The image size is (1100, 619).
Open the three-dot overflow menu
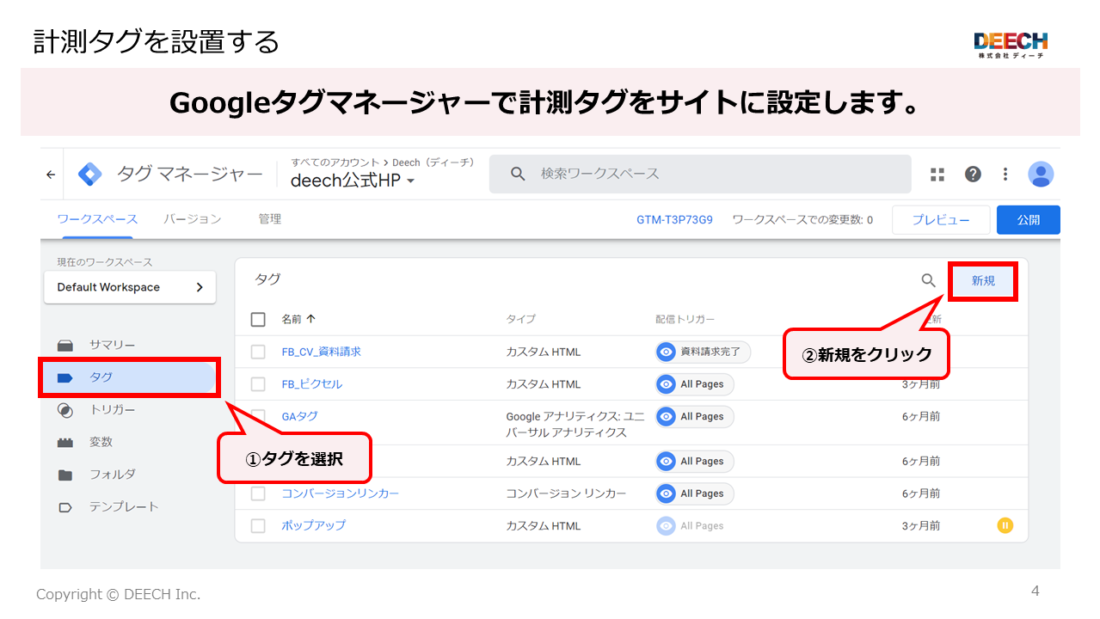point(1005,174)
